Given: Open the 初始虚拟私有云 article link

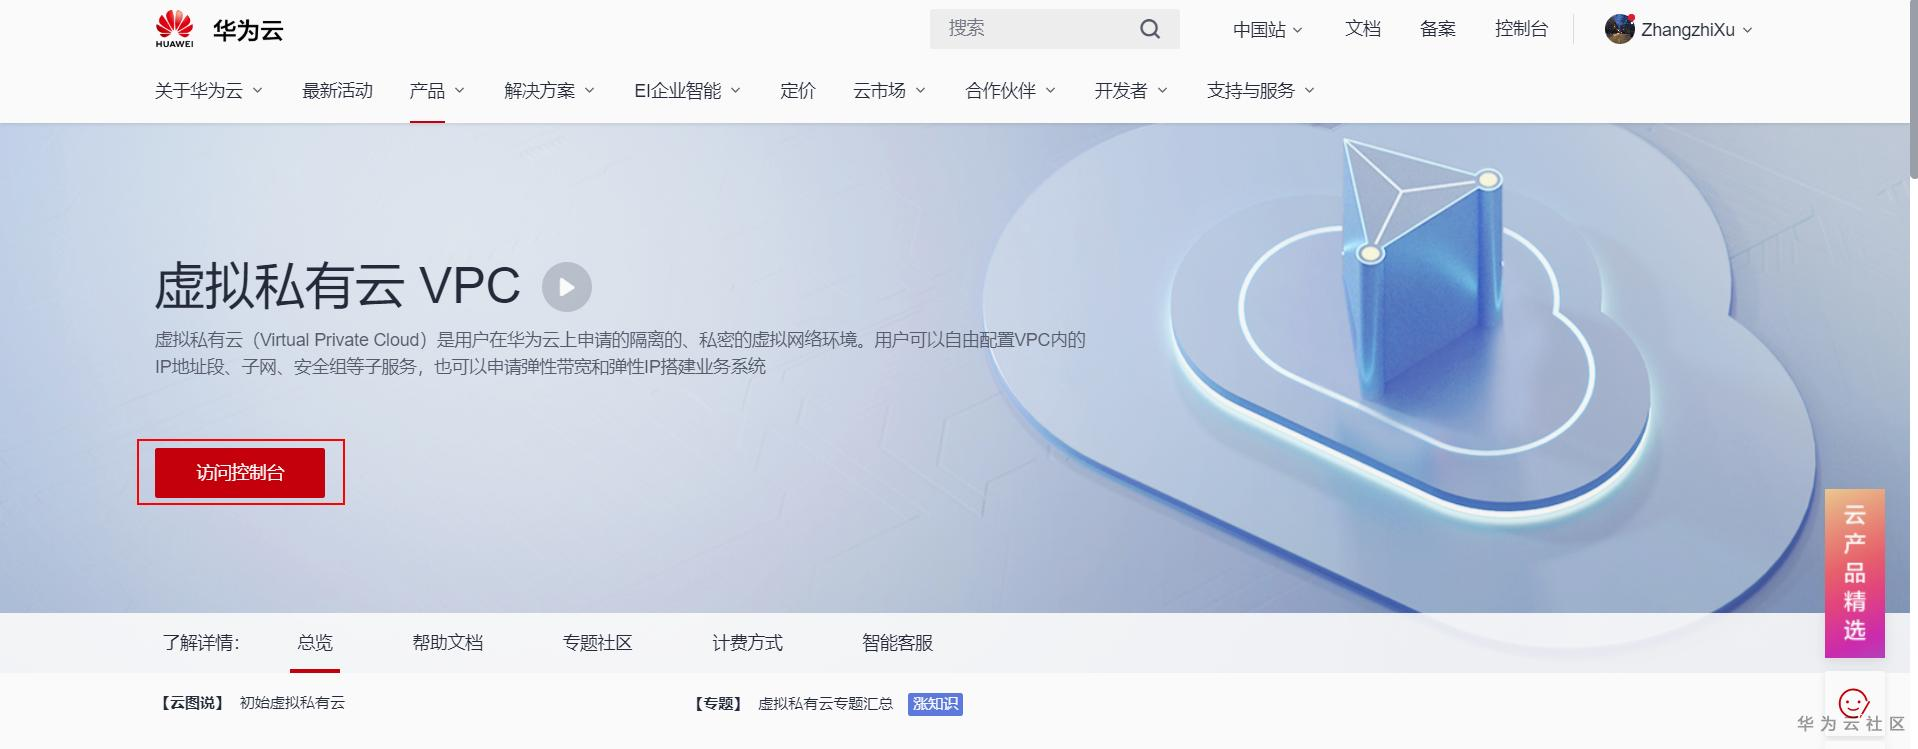Looking at the screenshot, I should click(x=292, y=703).
